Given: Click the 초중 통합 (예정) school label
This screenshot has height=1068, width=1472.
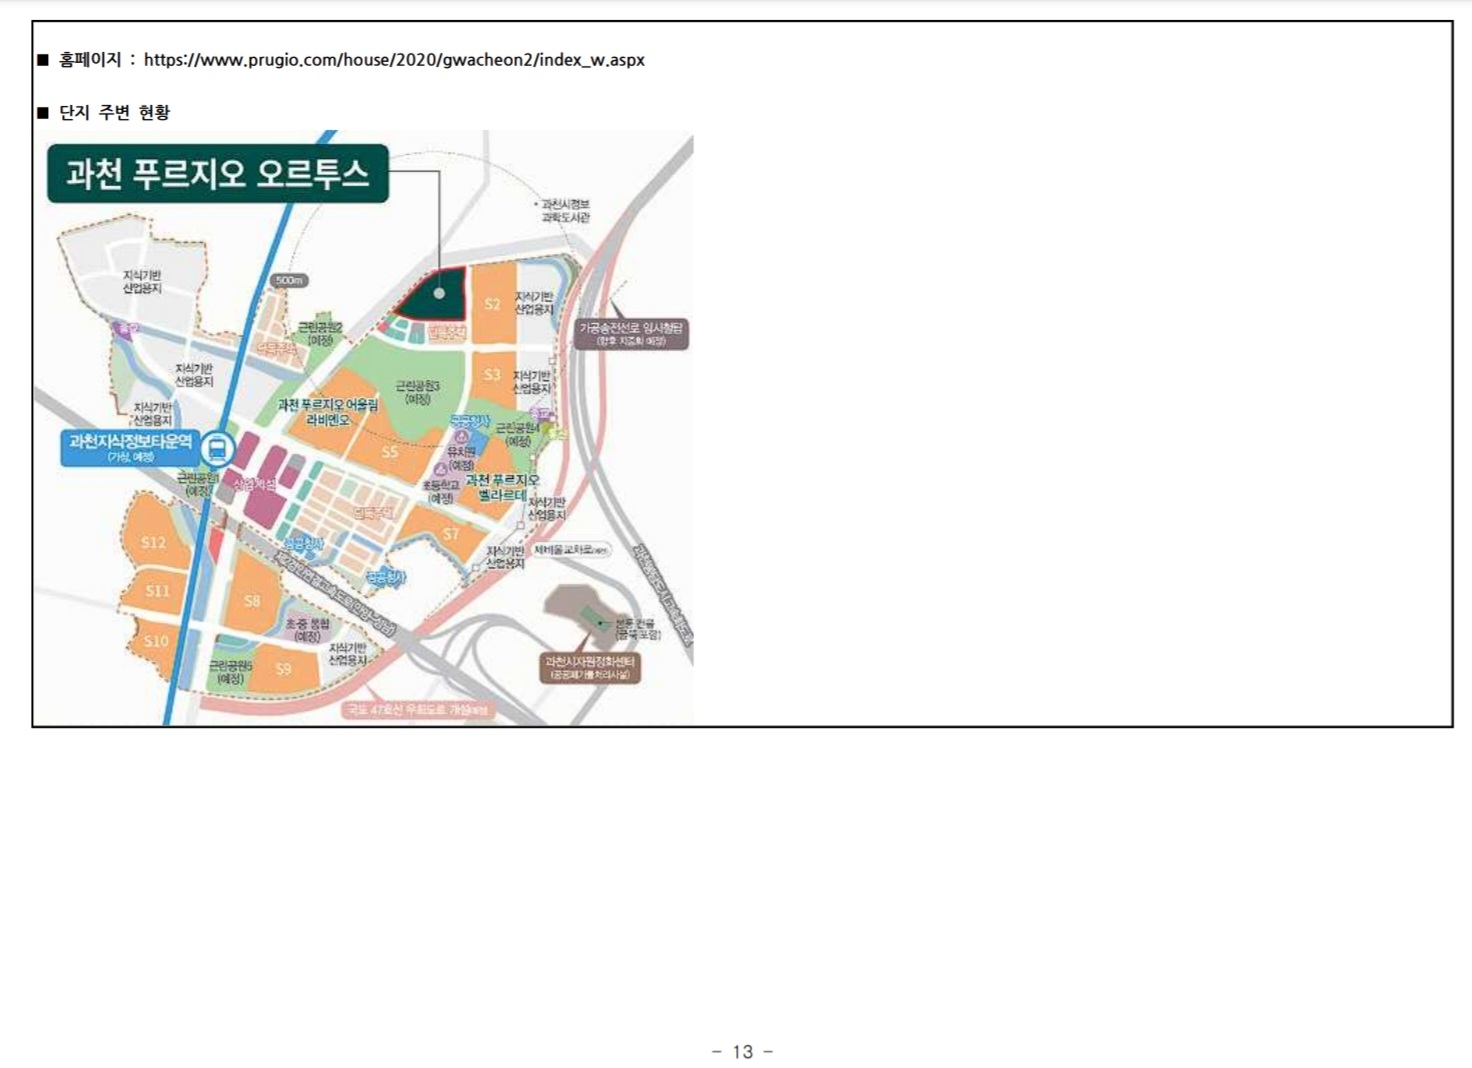Looking at the screenshot, I should coord(307,629).
